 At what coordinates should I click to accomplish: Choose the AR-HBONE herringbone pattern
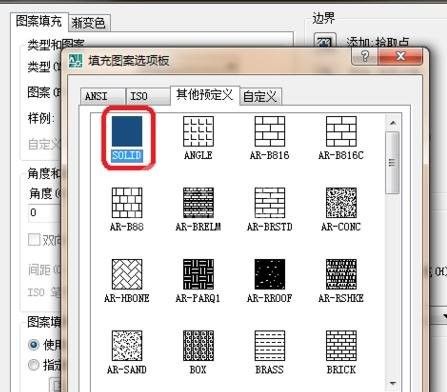127,274
